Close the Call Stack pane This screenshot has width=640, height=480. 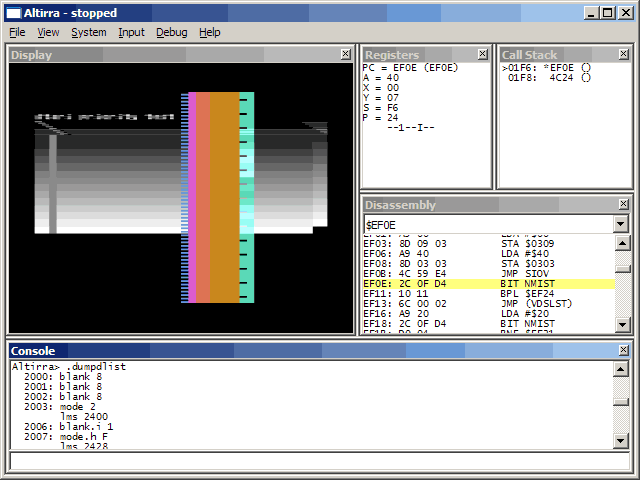[623, 54]
